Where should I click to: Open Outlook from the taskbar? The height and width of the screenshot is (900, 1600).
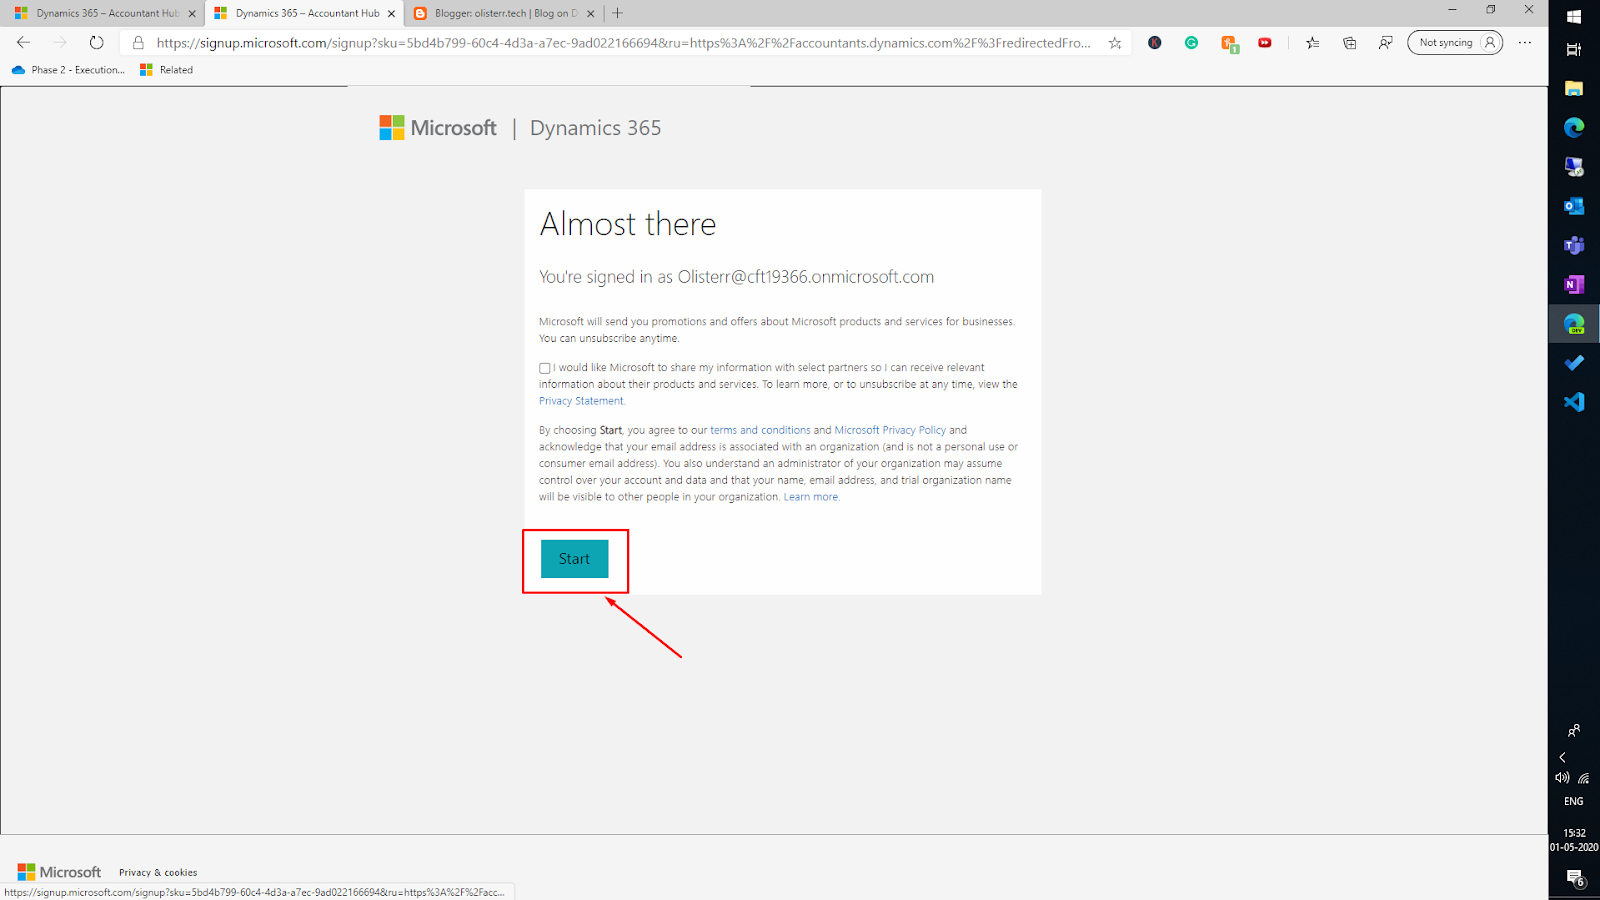point(1574,206)
